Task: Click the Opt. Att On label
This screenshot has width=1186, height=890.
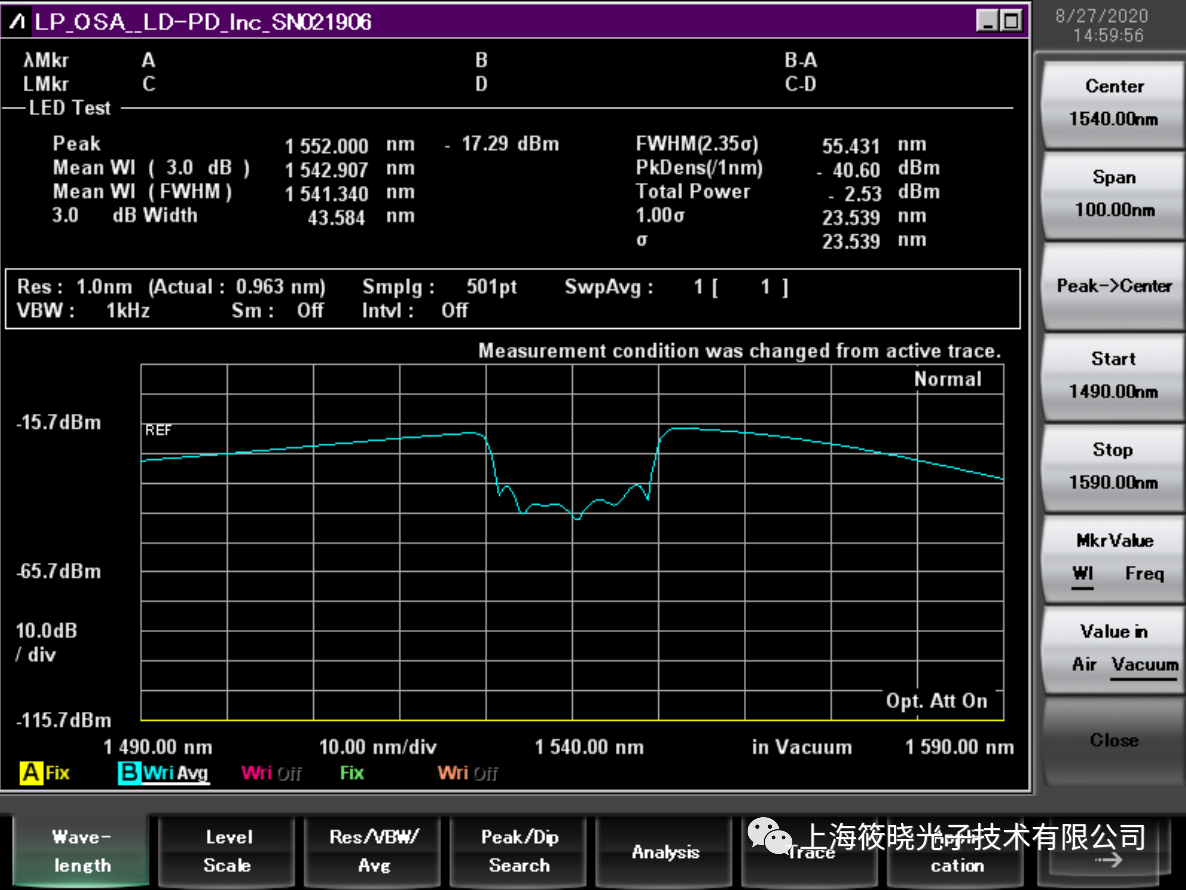Action: click(936, 701)
